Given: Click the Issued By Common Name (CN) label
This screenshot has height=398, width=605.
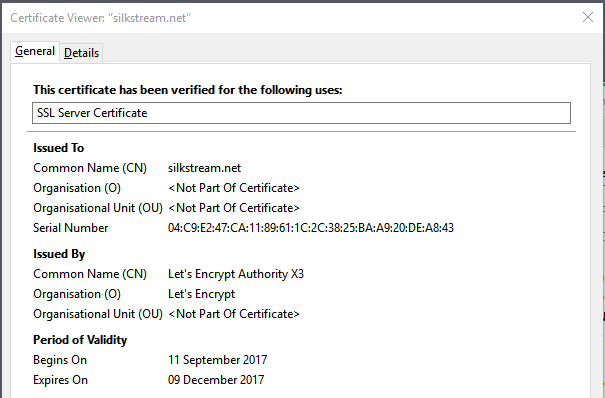Looking at the screenshot, I should pos(90,274).
